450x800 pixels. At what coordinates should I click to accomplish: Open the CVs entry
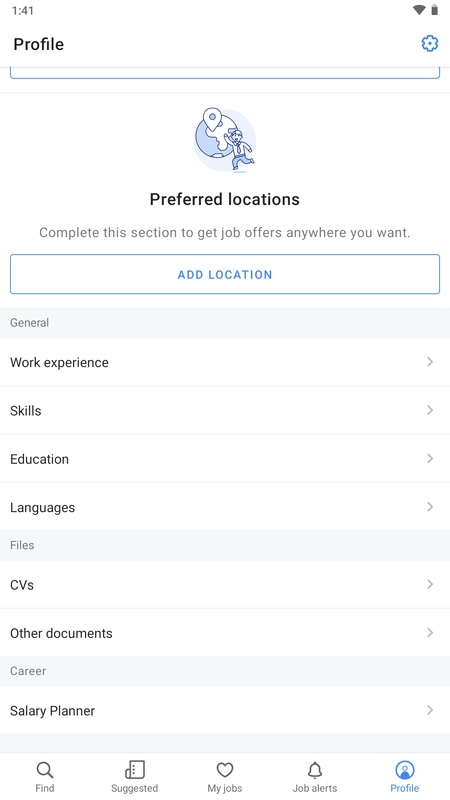tap(225, 585)
